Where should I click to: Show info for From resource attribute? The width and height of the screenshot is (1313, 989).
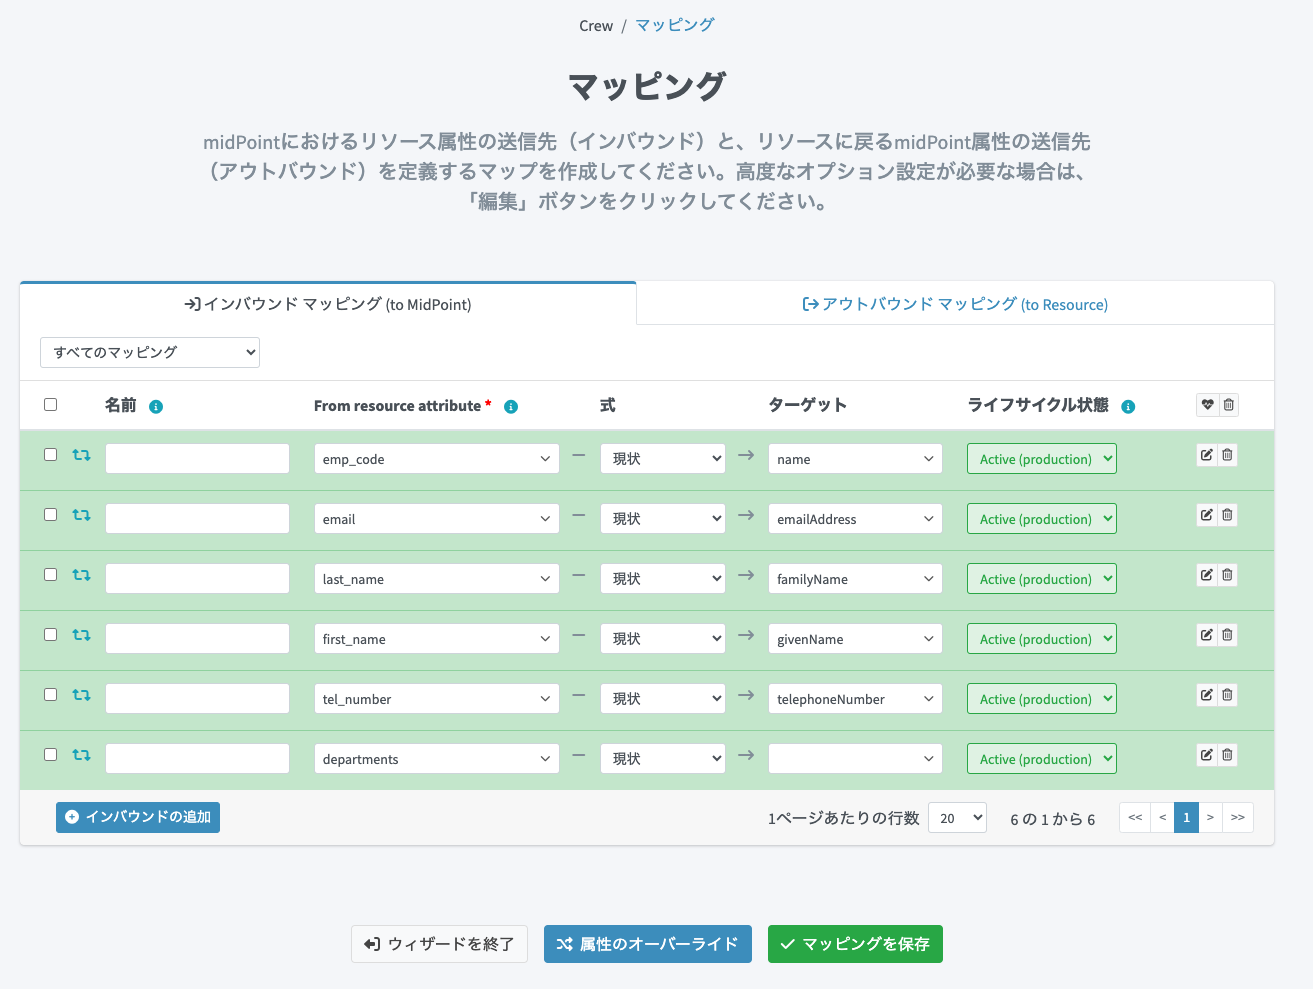tap(511, 407)
